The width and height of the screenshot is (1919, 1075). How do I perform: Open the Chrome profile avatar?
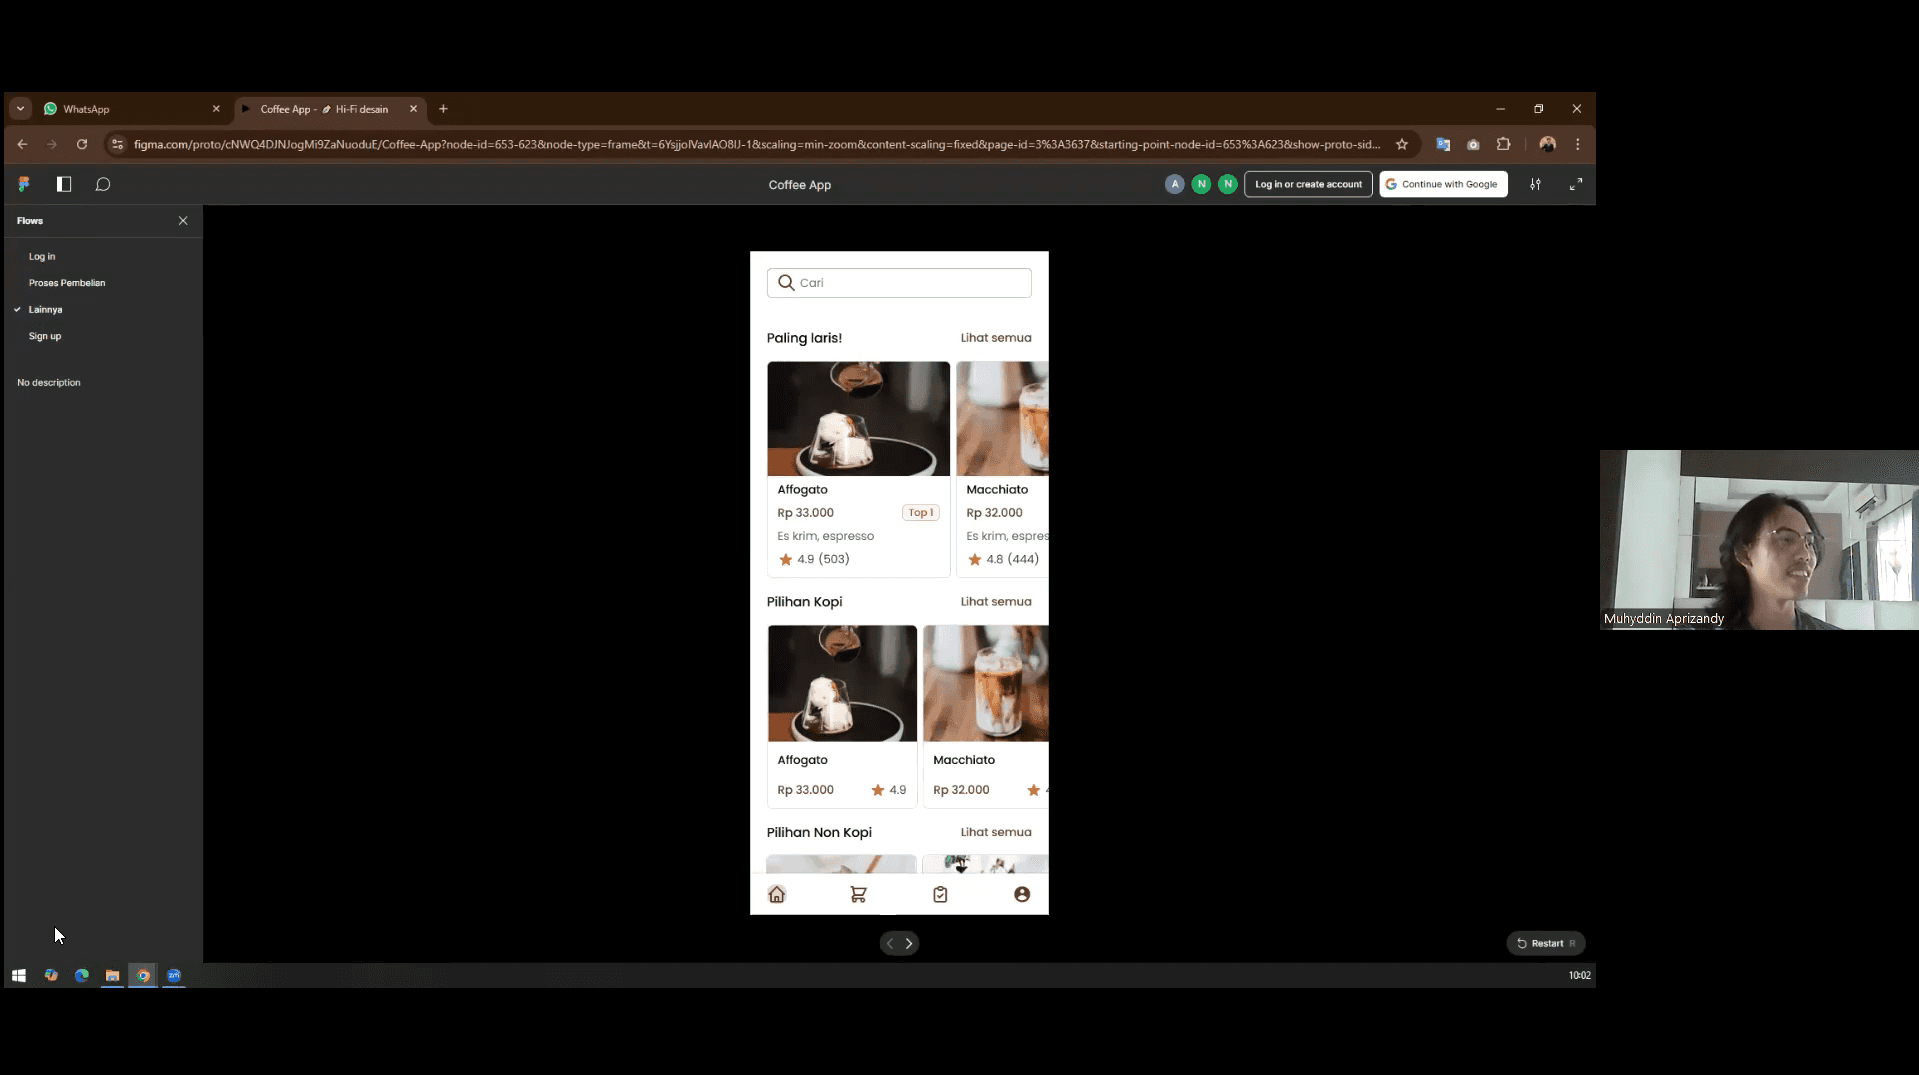click(1548, 144)
